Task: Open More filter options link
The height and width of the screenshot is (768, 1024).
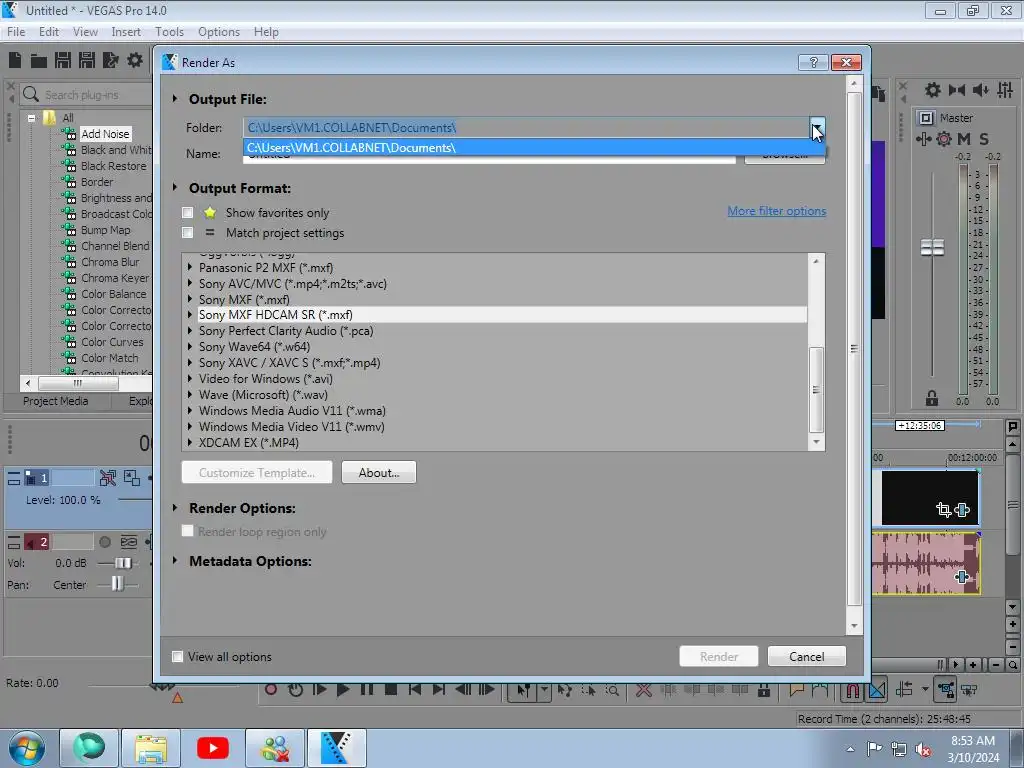Action: (x=776, y=211)
